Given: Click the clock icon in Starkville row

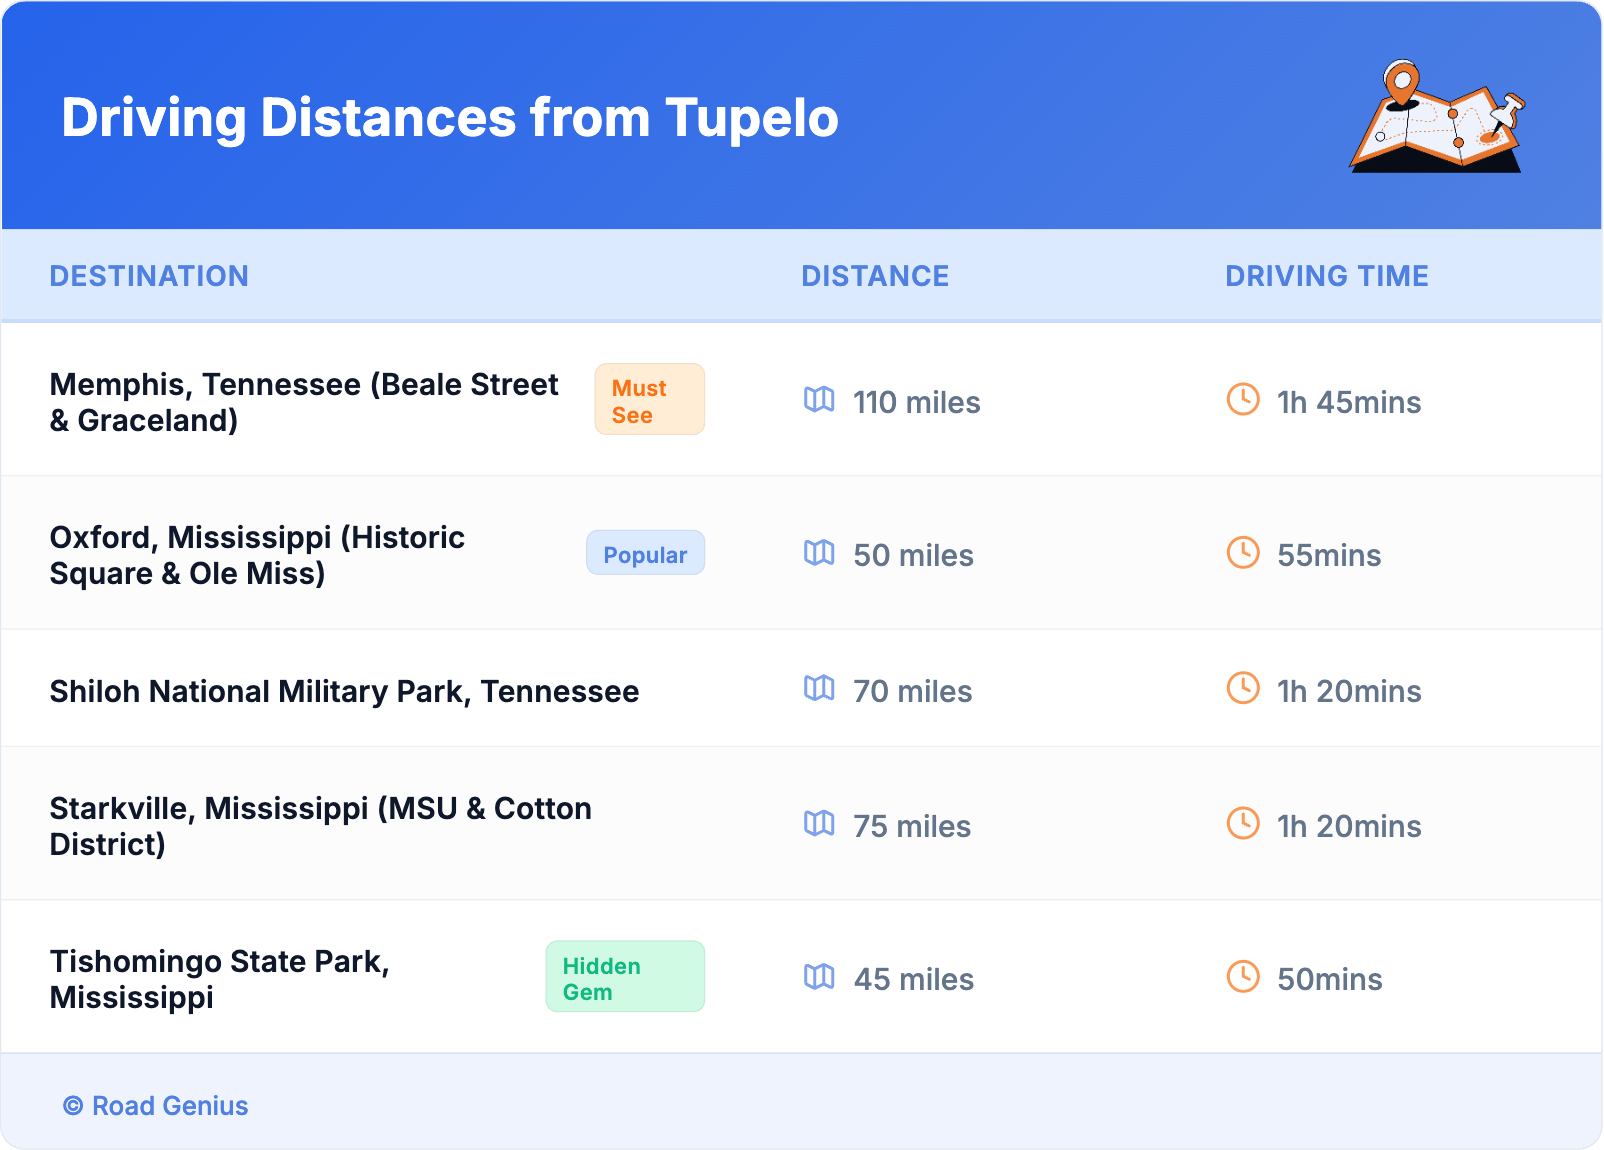Looking at the screenshot, I should (1243, 824).
